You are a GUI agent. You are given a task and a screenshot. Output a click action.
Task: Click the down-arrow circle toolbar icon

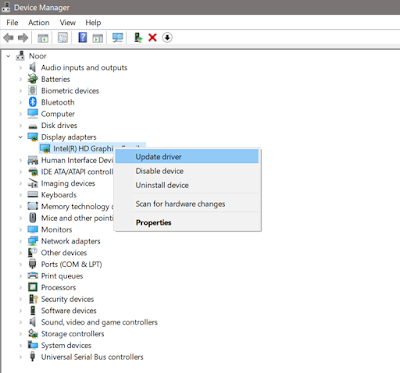167,37
